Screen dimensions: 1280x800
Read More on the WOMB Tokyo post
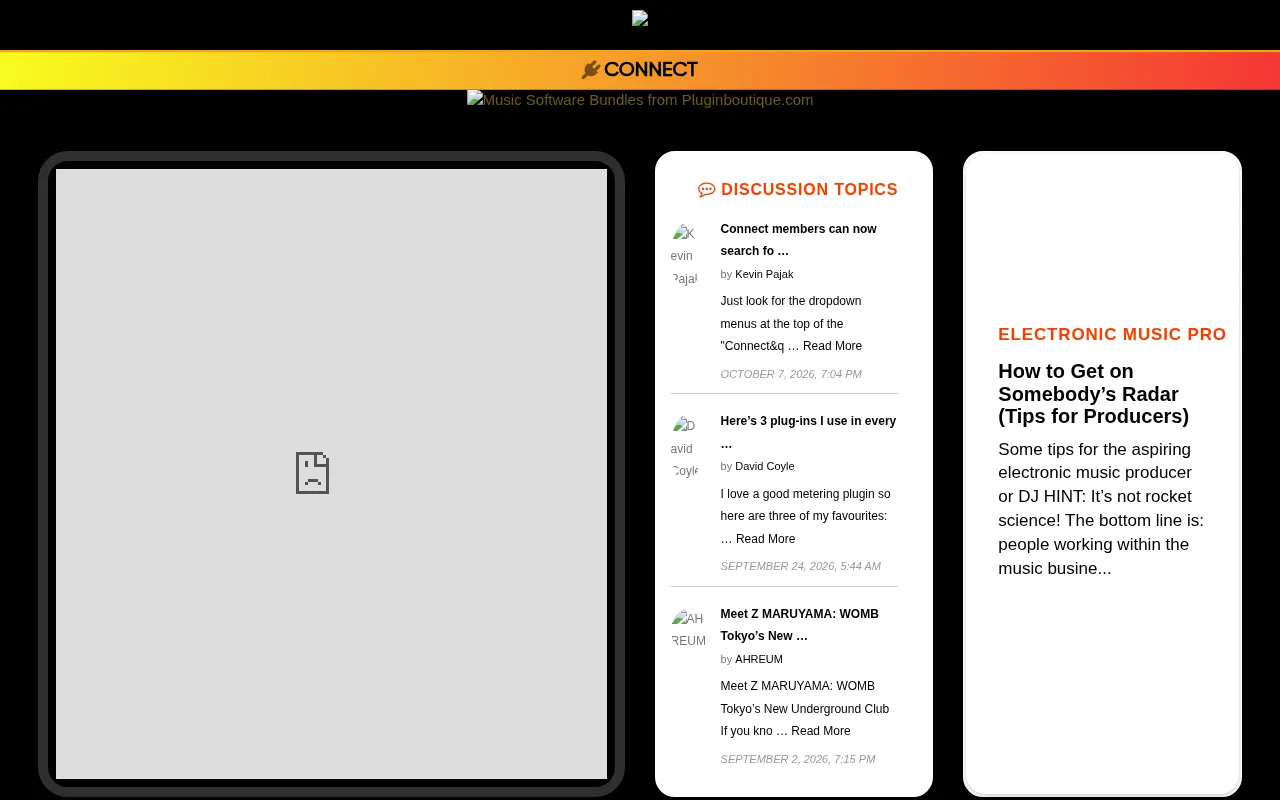(821, 731)
